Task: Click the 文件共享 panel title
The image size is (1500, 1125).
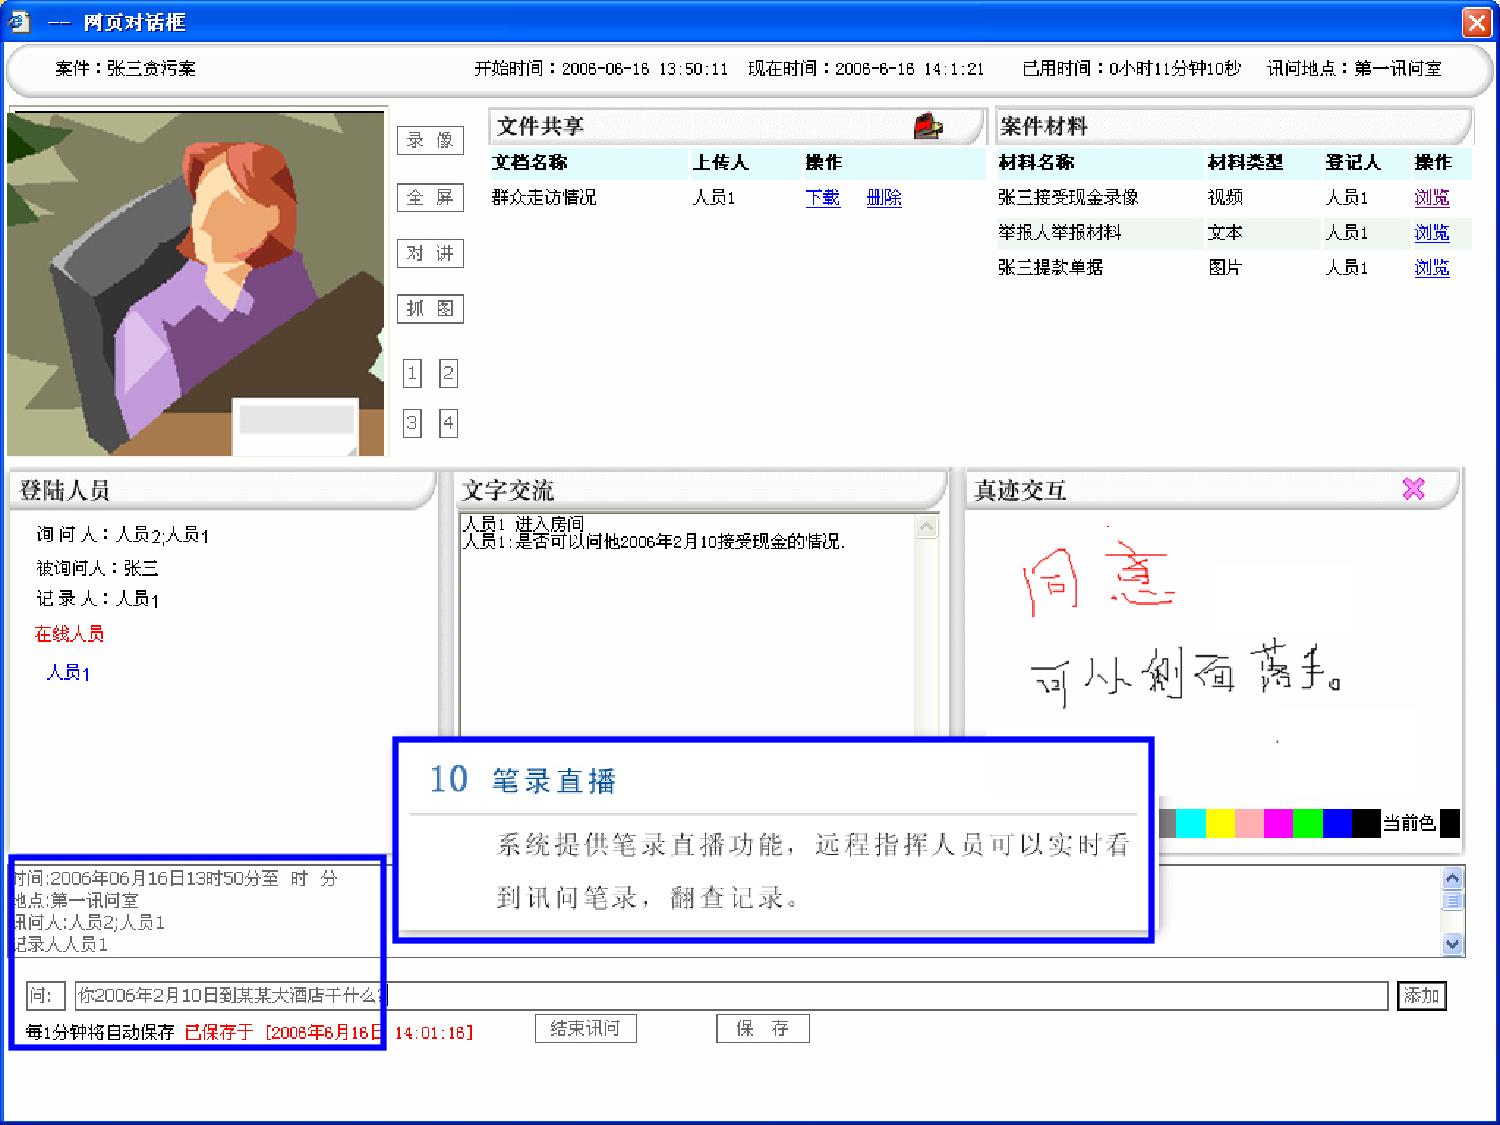Action: pyautogui.click(x=540, y=126)
